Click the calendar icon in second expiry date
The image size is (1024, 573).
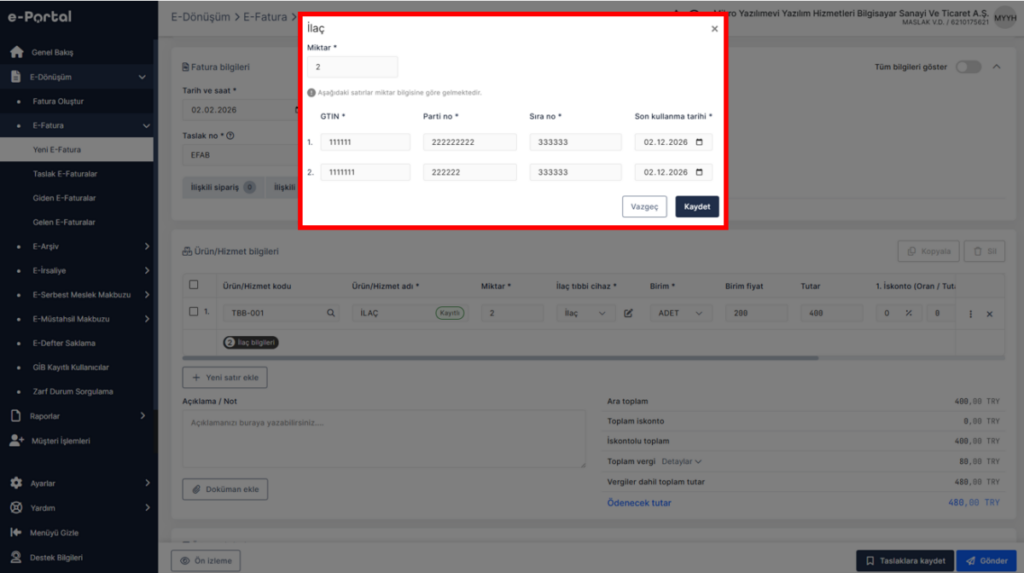coord(699,172)
